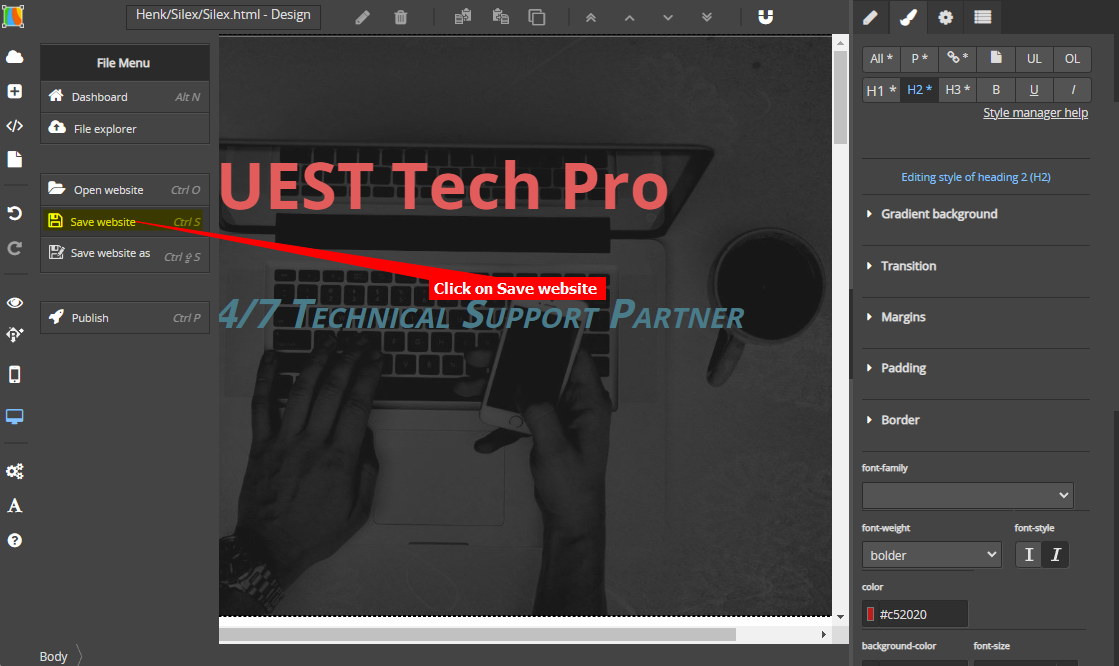Click the duplicate element toolbar icon
This screenshot has width=1119, height=666.
tap(537, 17)
